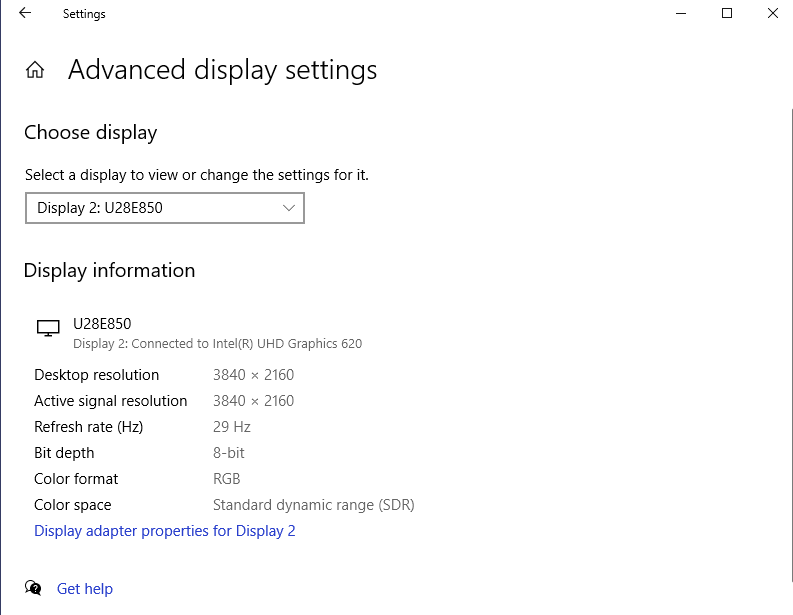Click the 29 Hz refresh rate value

[x=231, y=427]
